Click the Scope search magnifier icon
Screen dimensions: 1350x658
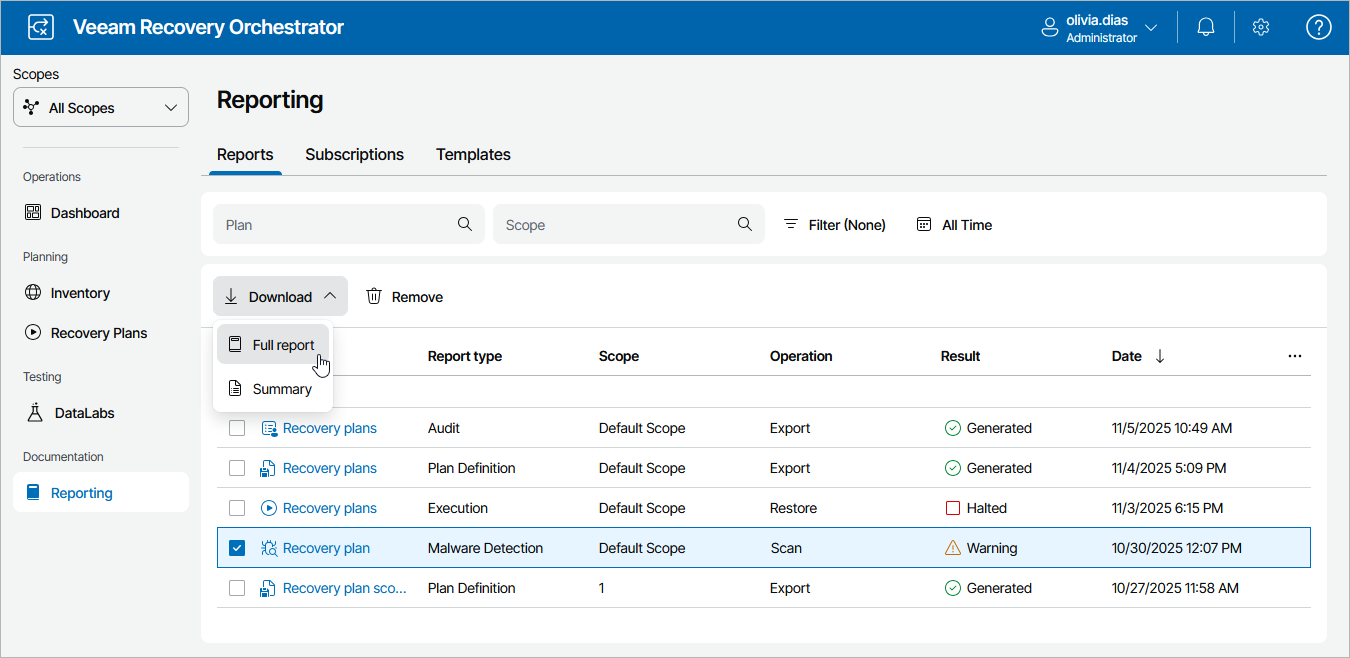coord(745,224)
